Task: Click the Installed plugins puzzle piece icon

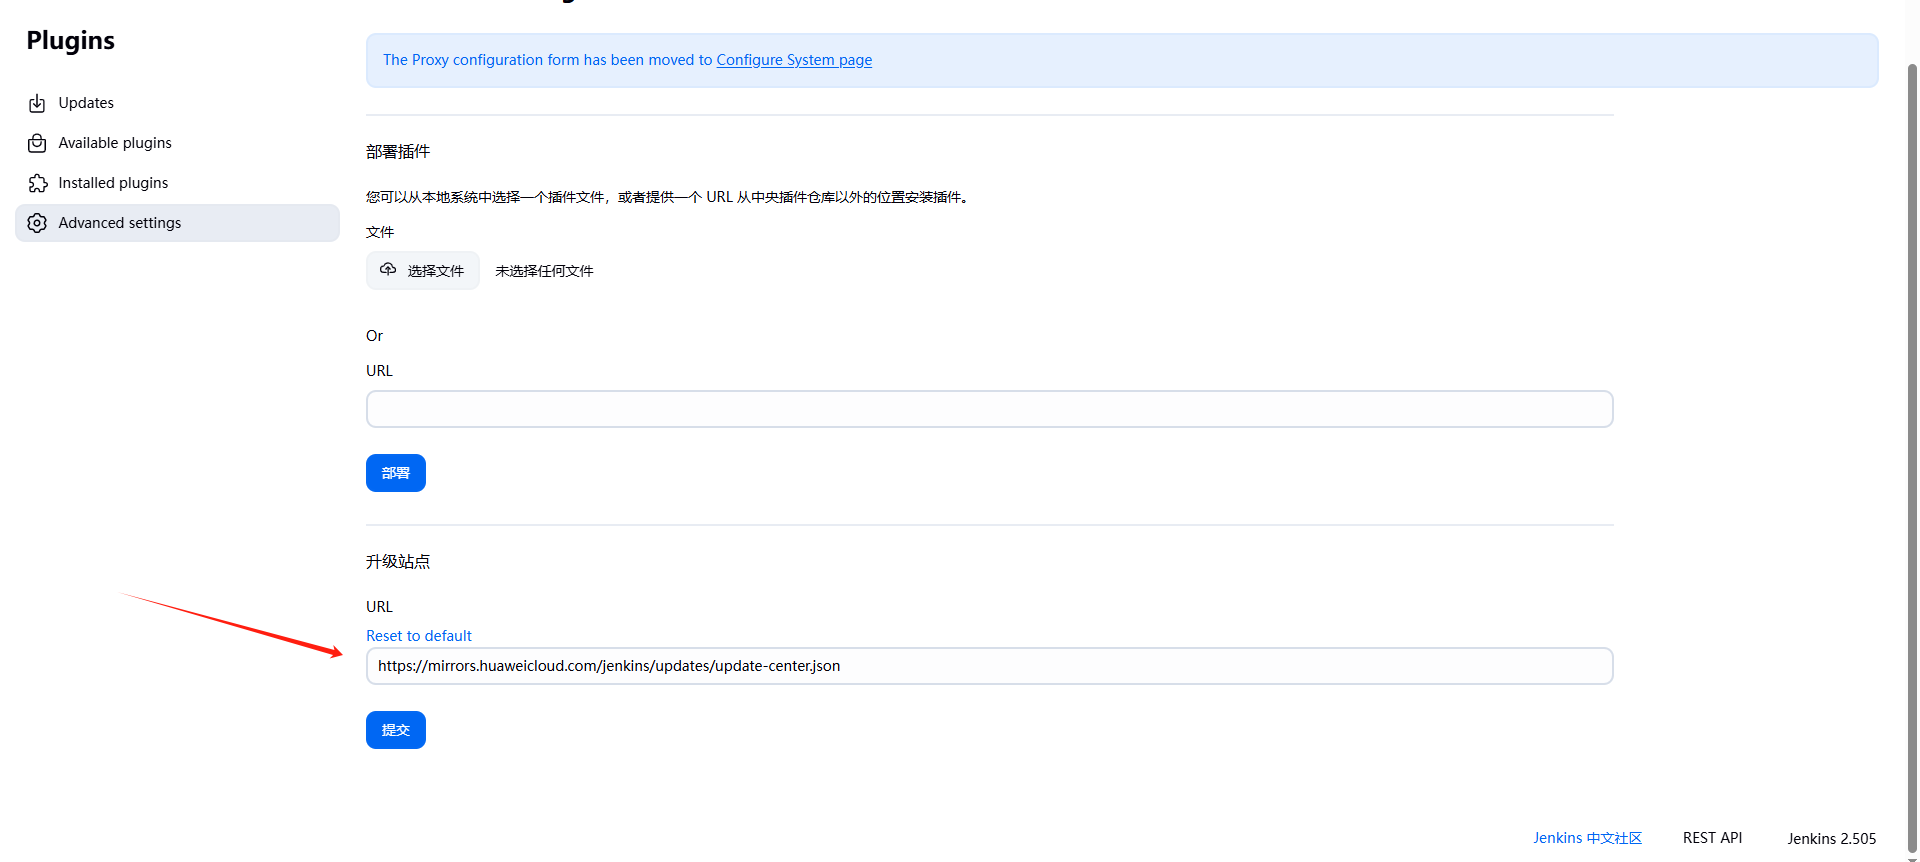Action: 37,183
